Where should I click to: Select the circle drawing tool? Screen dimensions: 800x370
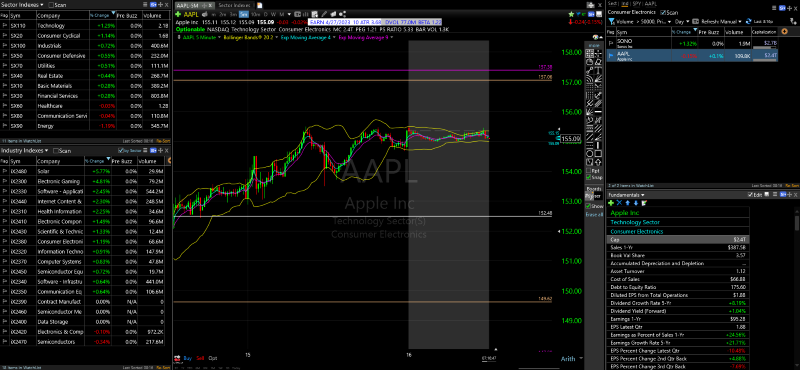tap(589, 154)
